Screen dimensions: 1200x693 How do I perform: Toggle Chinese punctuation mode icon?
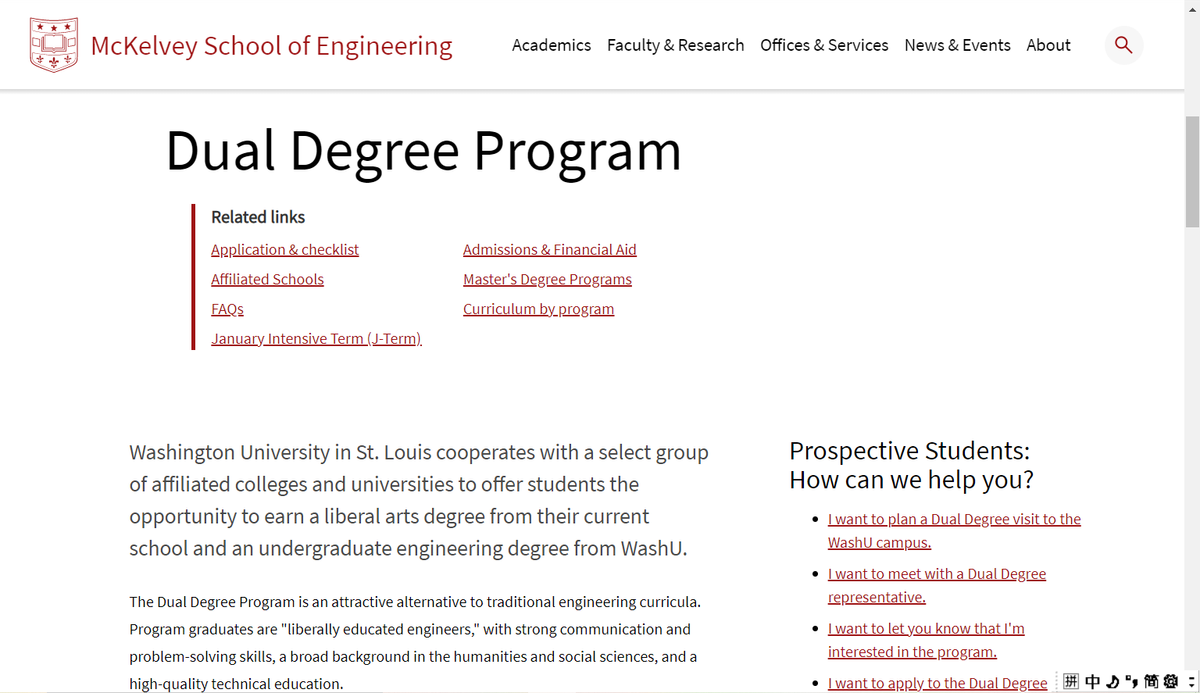click(x=1131, y=682)
